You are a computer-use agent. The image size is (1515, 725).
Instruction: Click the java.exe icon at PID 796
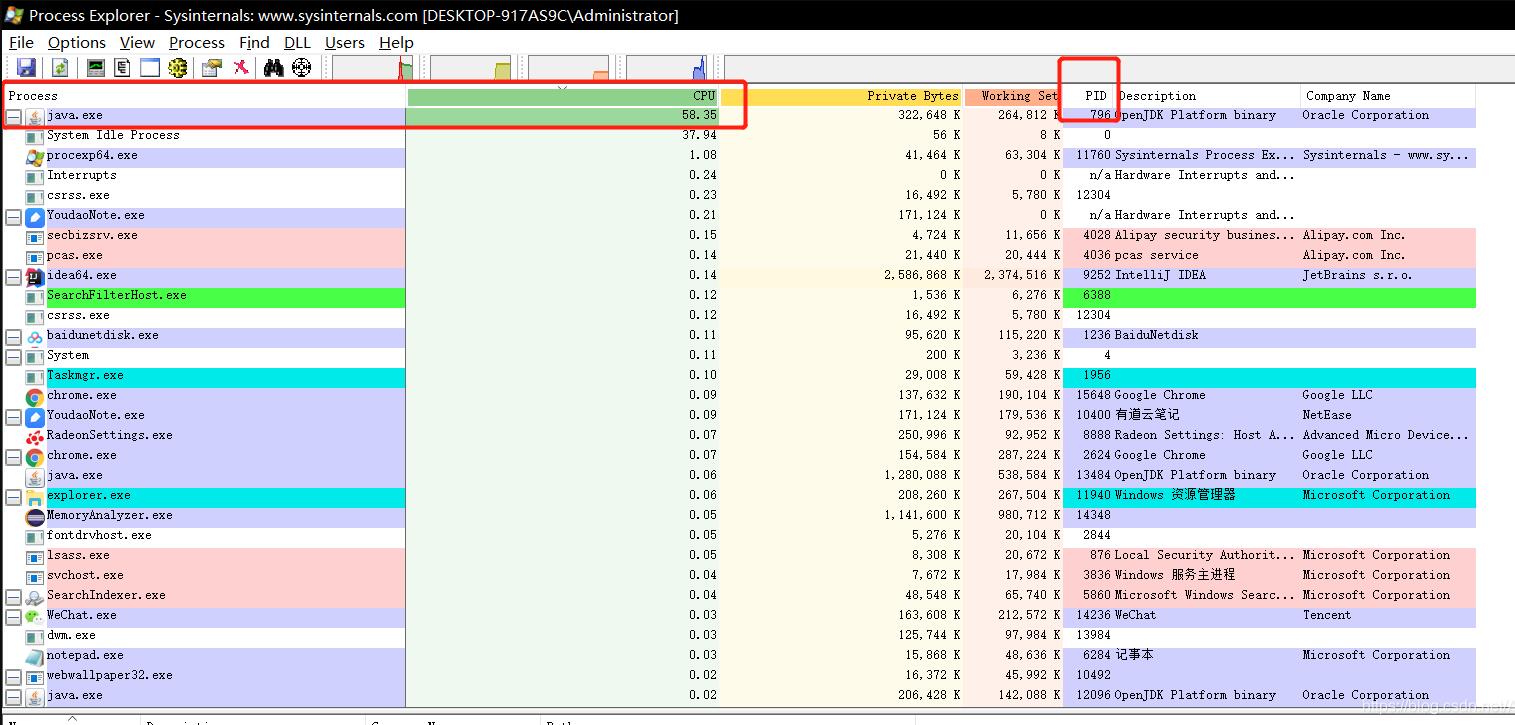[35, 116]
